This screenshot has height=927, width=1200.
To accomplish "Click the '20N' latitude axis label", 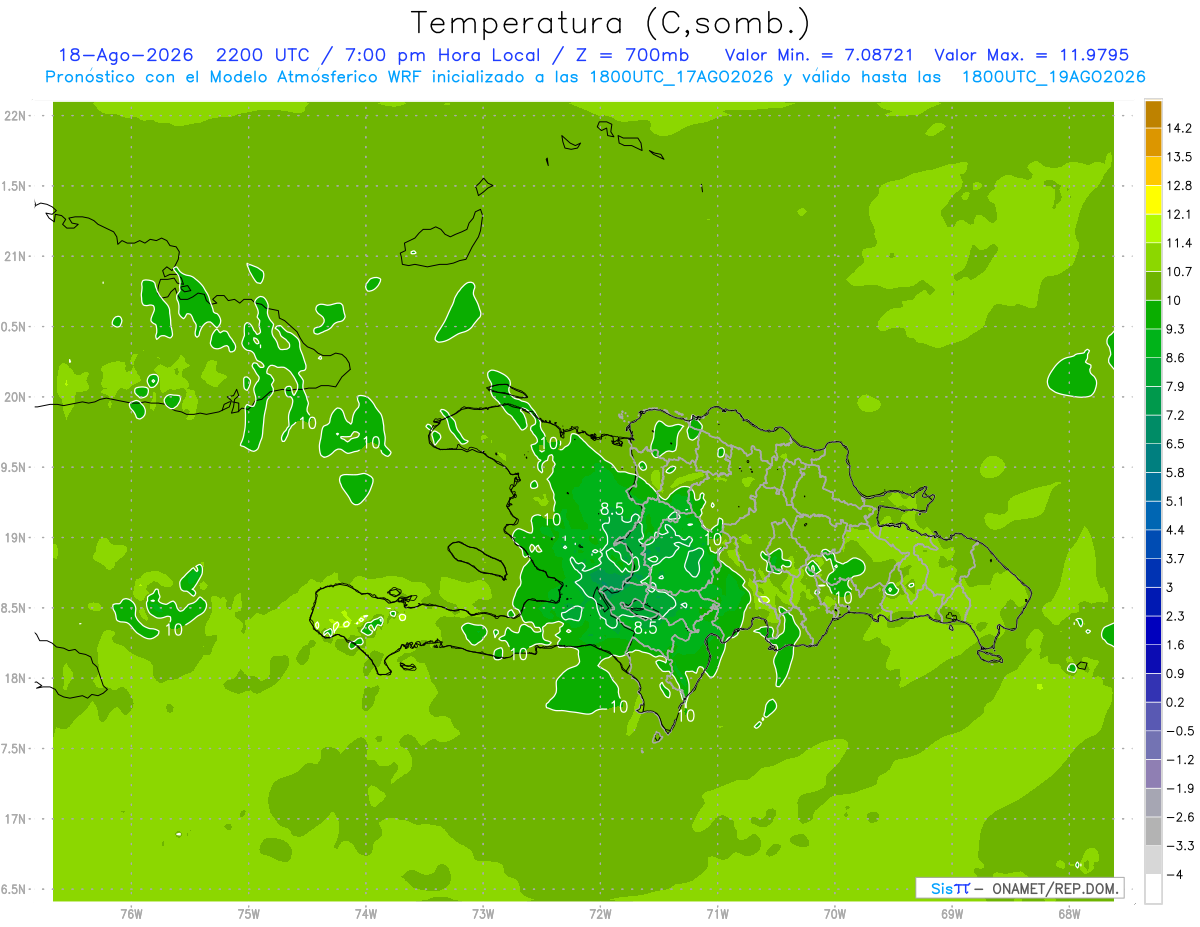I will tap(17, 397).
